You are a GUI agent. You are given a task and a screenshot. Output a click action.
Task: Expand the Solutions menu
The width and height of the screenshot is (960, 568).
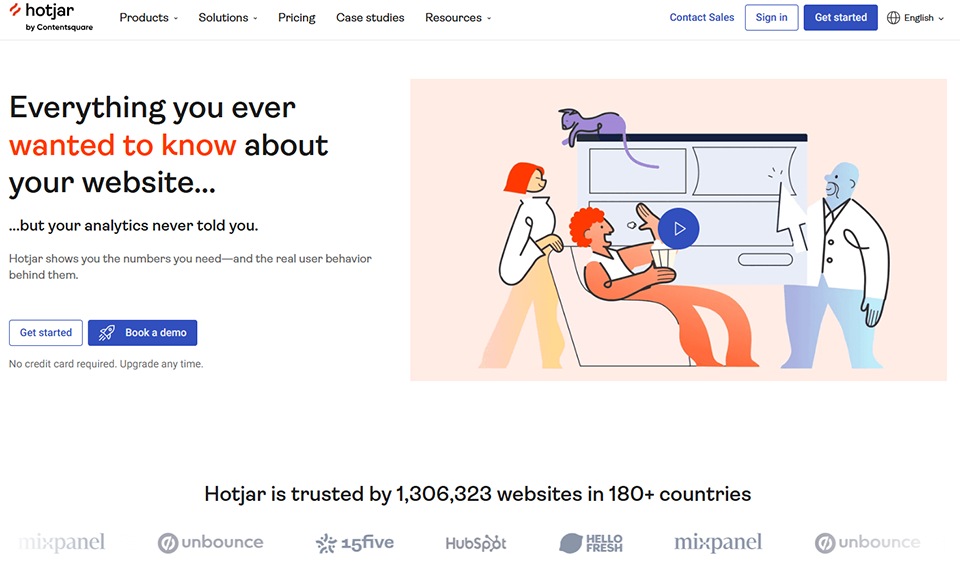[x=228, y=18]
